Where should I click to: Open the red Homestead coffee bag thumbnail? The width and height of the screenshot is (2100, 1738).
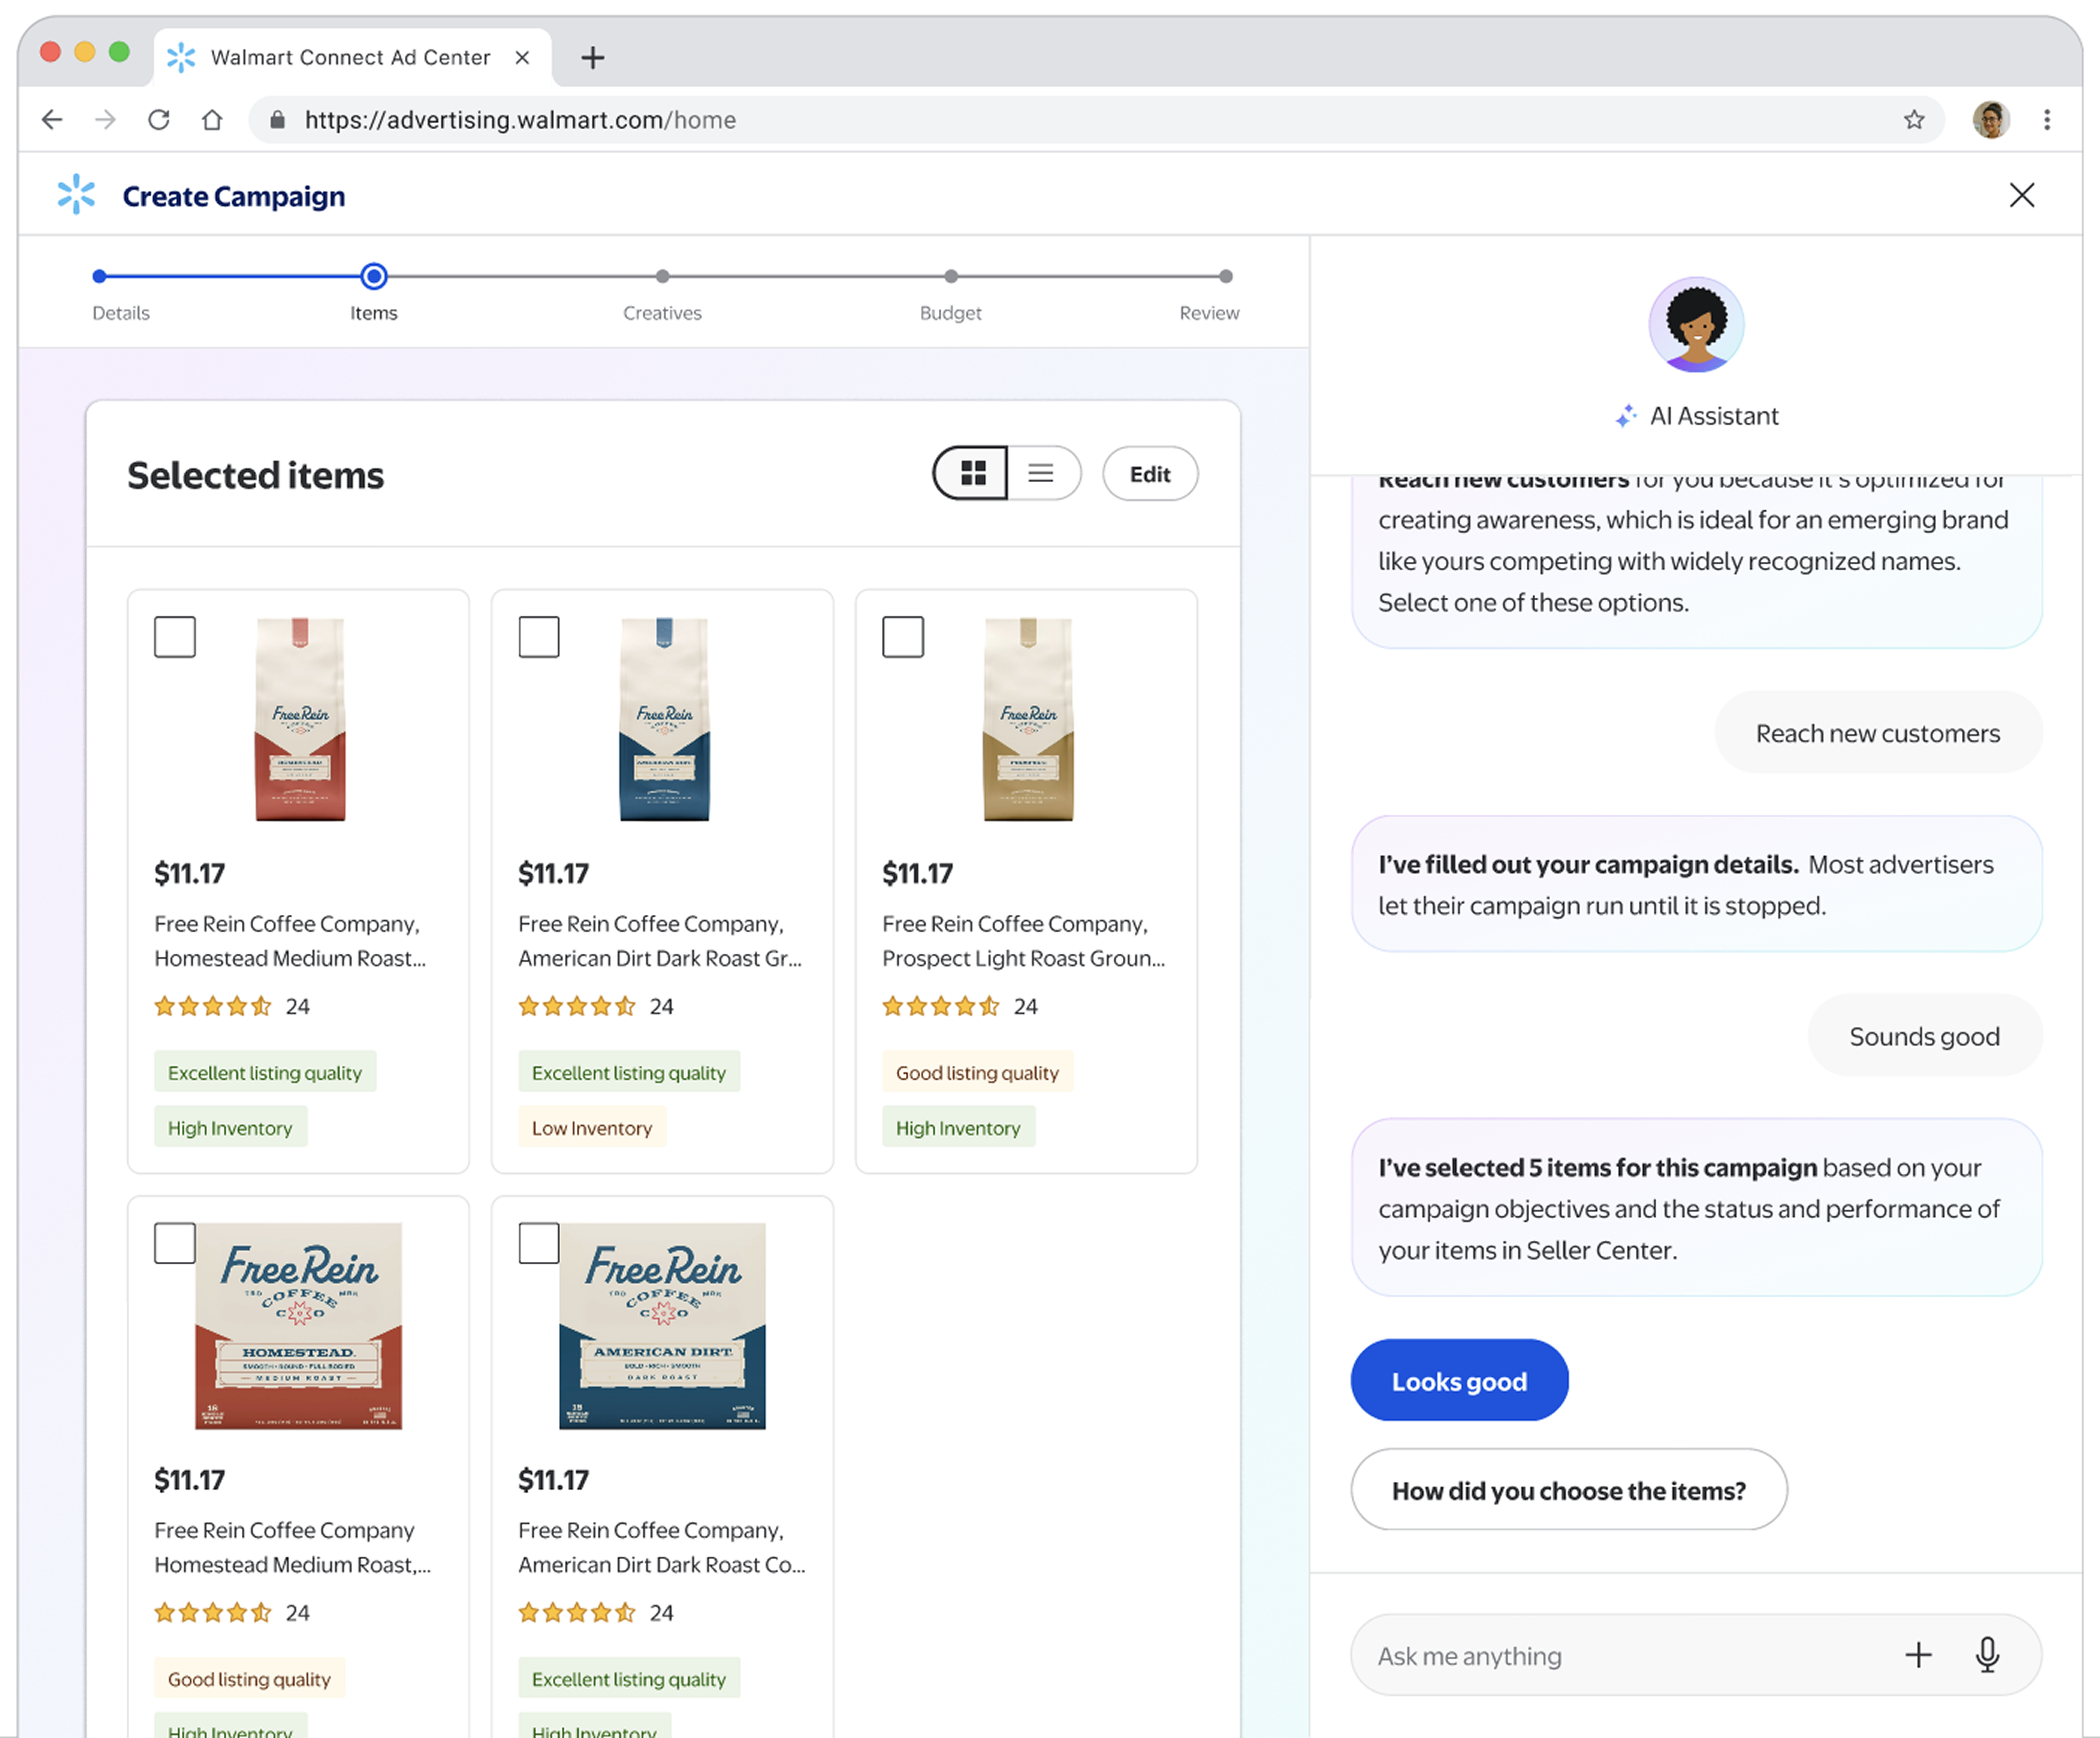click(300, 719)
